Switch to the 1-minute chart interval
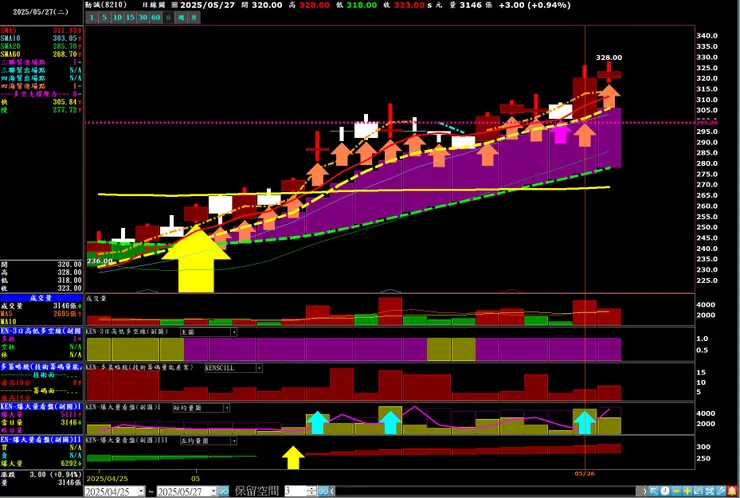740x498 pixels. click(x=92, y=17)
